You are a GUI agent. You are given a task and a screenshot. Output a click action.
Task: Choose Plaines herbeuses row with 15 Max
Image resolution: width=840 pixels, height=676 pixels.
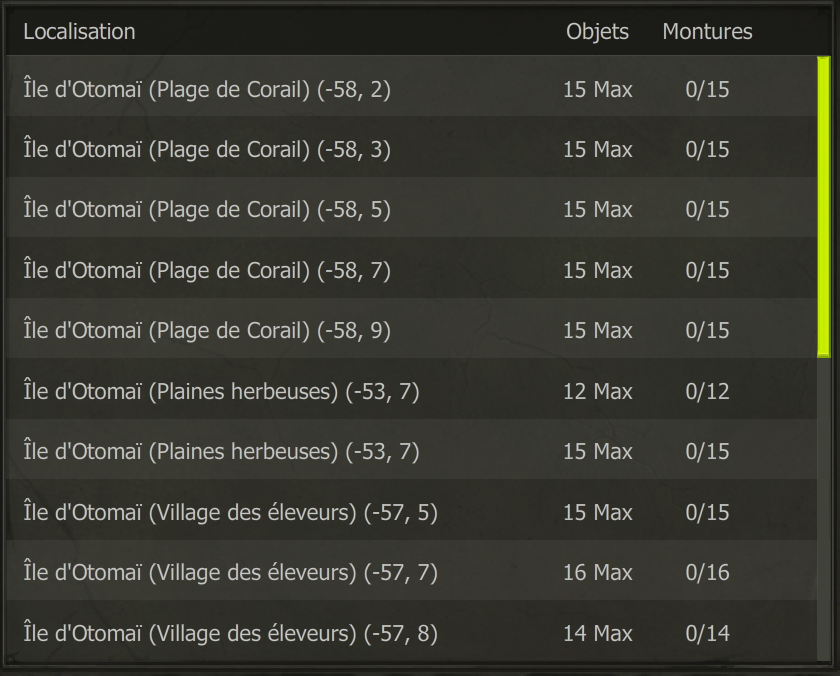(411, 450)
